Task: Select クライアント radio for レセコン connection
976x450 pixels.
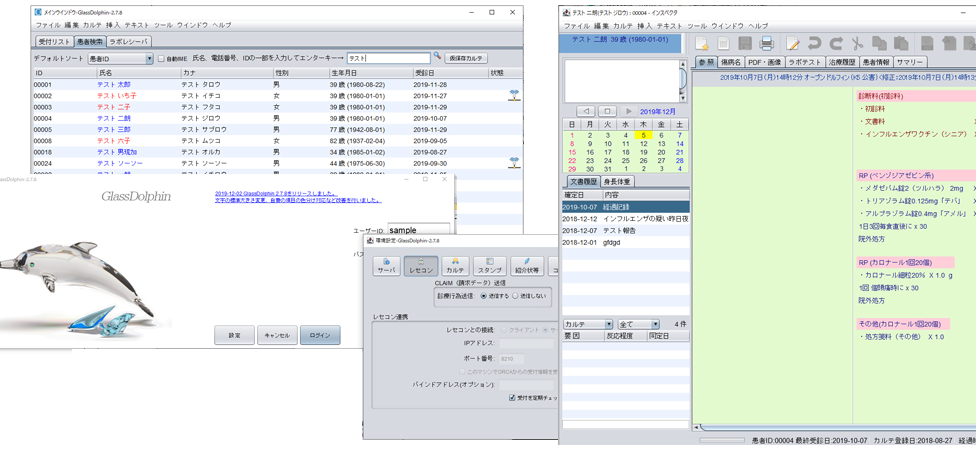Action: pos(504,329)
